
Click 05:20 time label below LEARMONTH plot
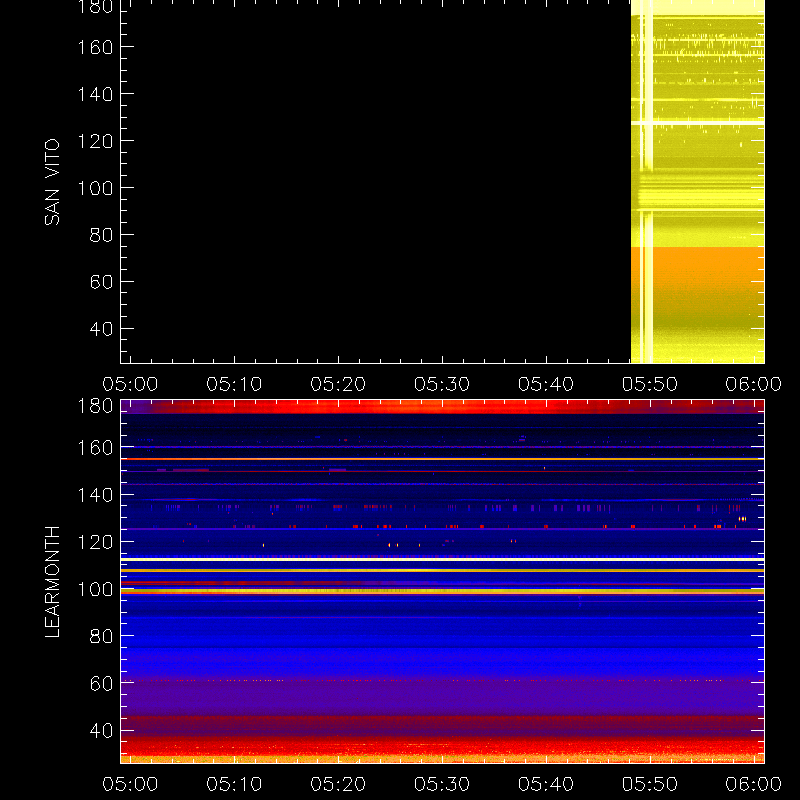tap(338, 784)
